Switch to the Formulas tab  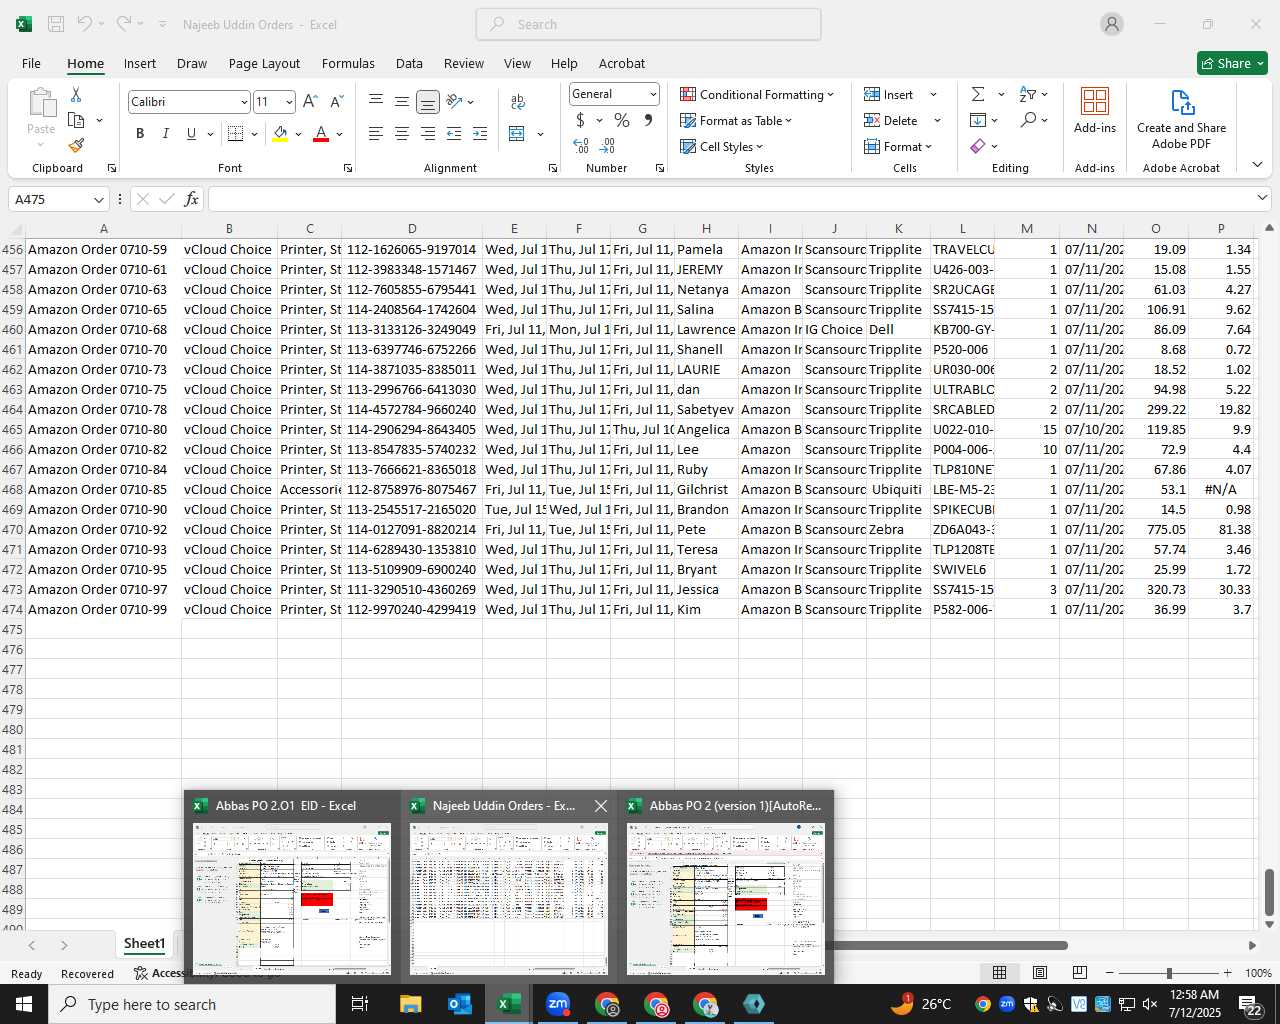[x=348, y=63]
